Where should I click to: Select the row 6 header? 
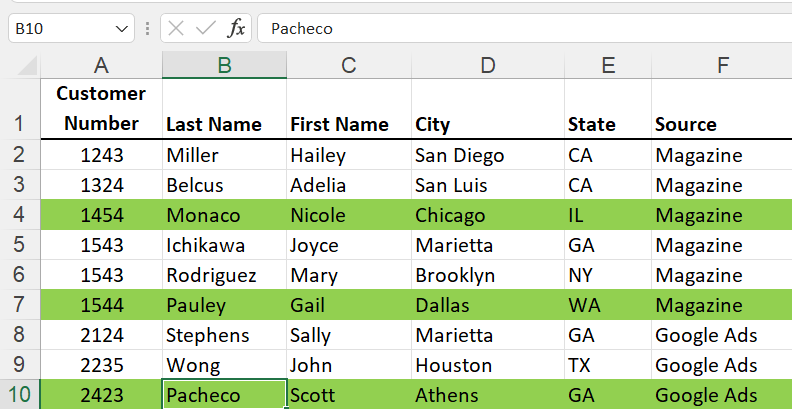[20, 275]
